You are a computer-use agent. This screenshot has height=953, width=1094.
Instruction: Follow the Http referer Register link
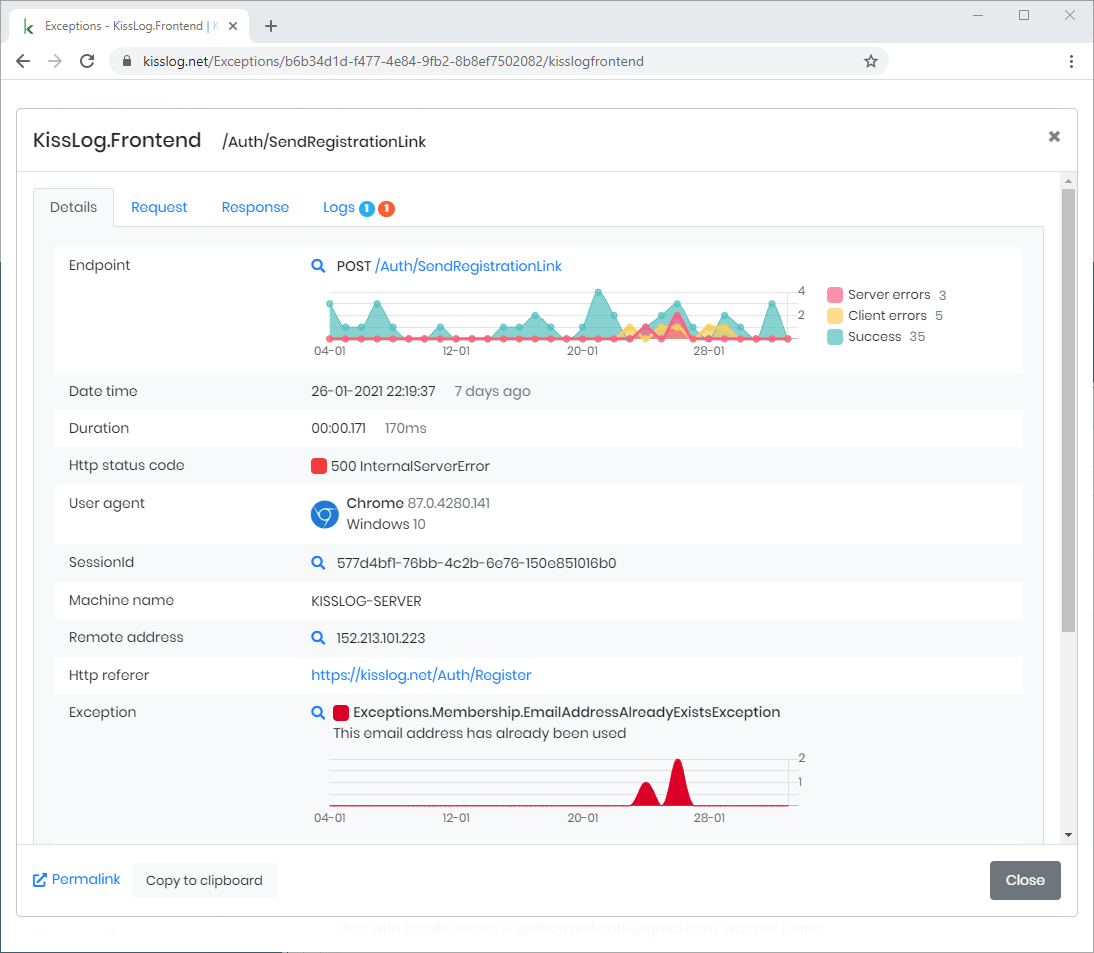pyautogui.click(x=421, y=675)
